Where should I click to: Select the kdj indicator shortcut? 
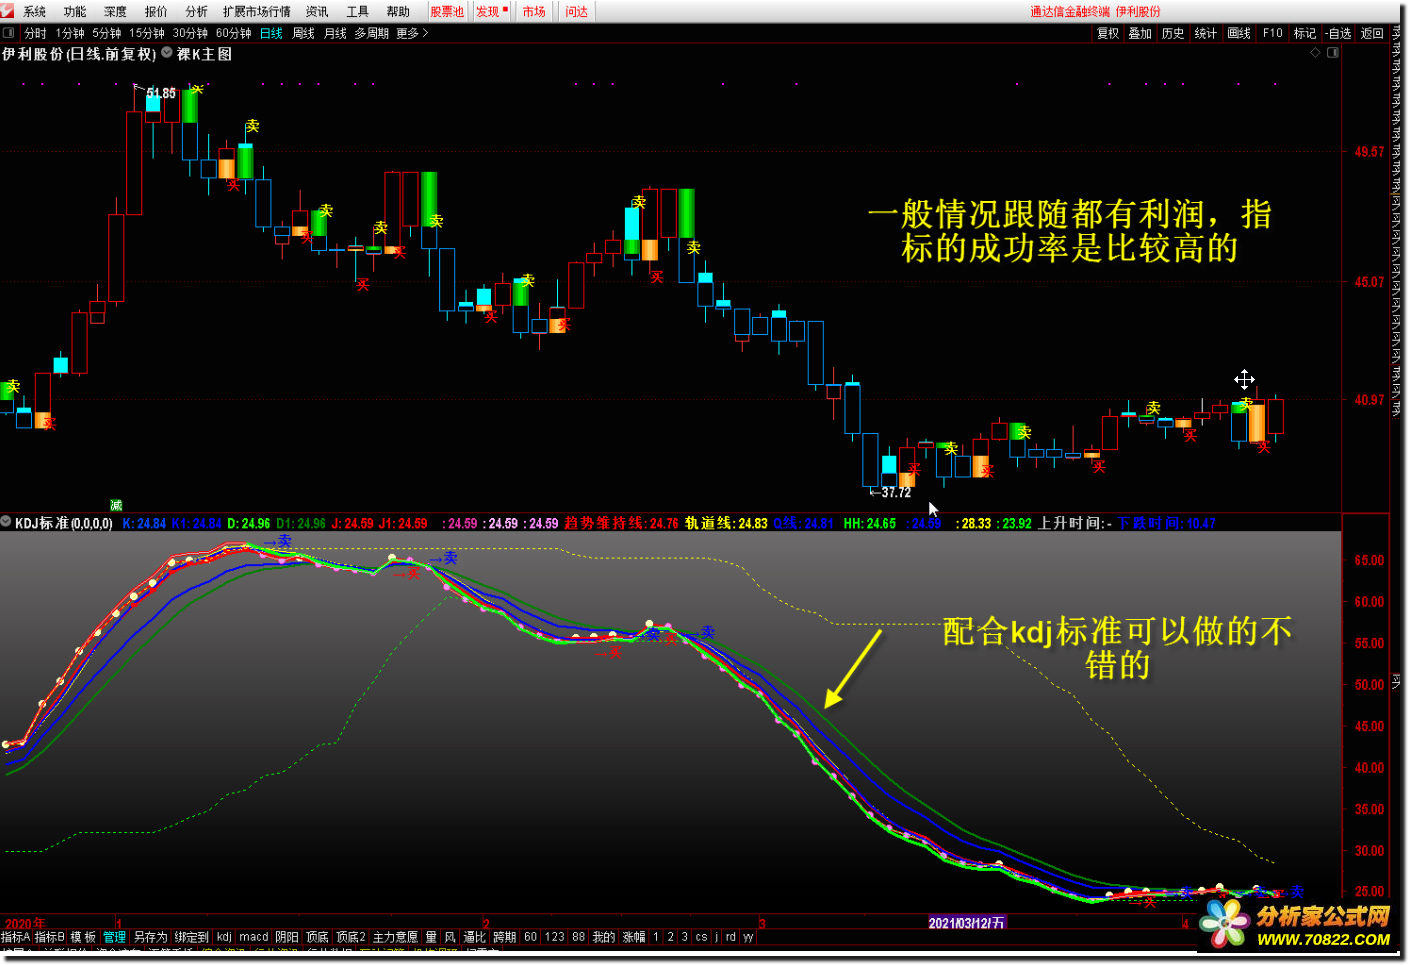[x=224, y=937]
